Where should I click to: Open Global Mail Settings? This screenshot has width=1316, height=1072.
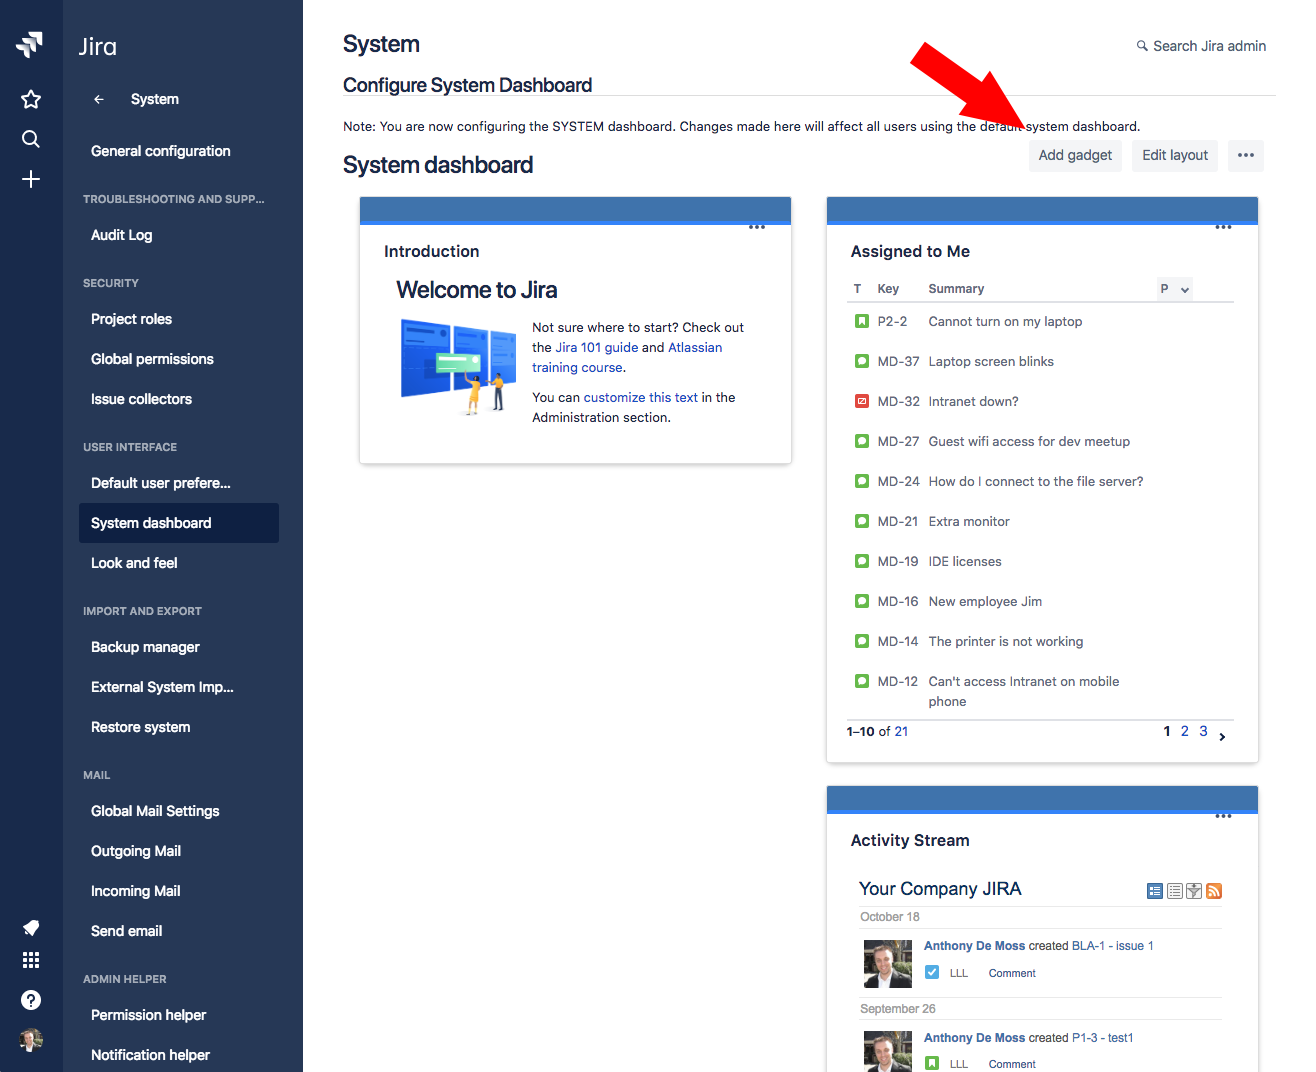click(x=155, y=811)
